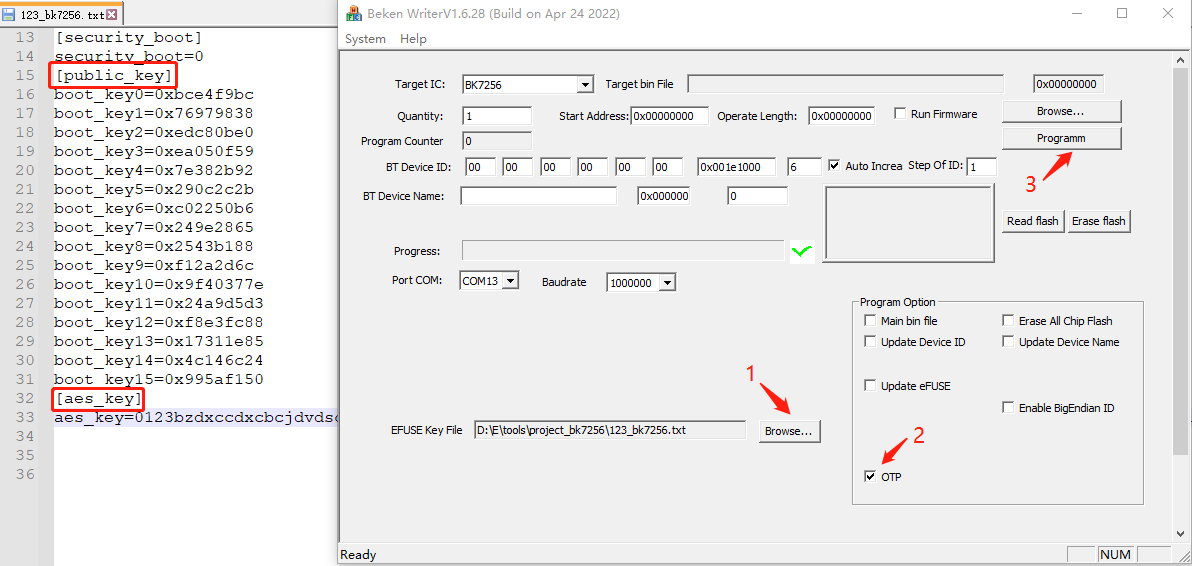The width and height of the screenshot is (1192, 566).
Task: Enable Erase All Chip Flash checkbox
Action: pos(1008,321)
